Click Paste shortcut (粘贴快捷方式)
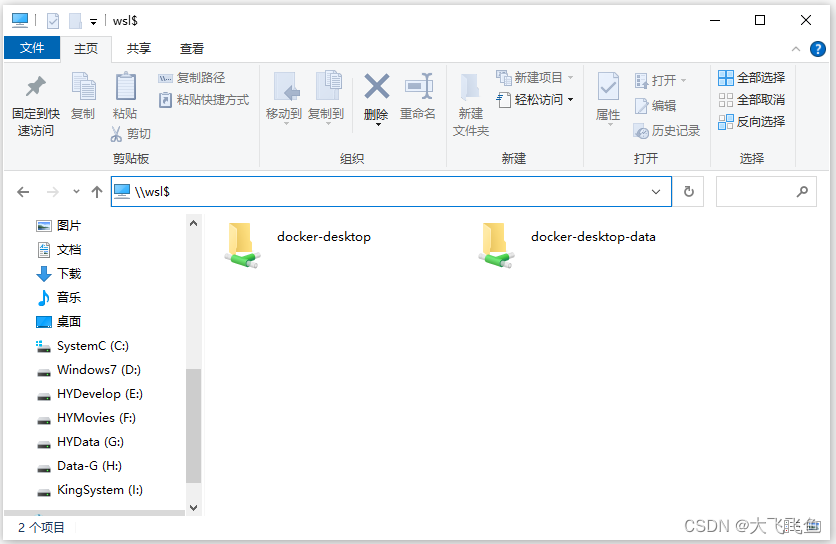Image resolution: width=836 pixels, height=544 pixels. click(x=204, y=100)
